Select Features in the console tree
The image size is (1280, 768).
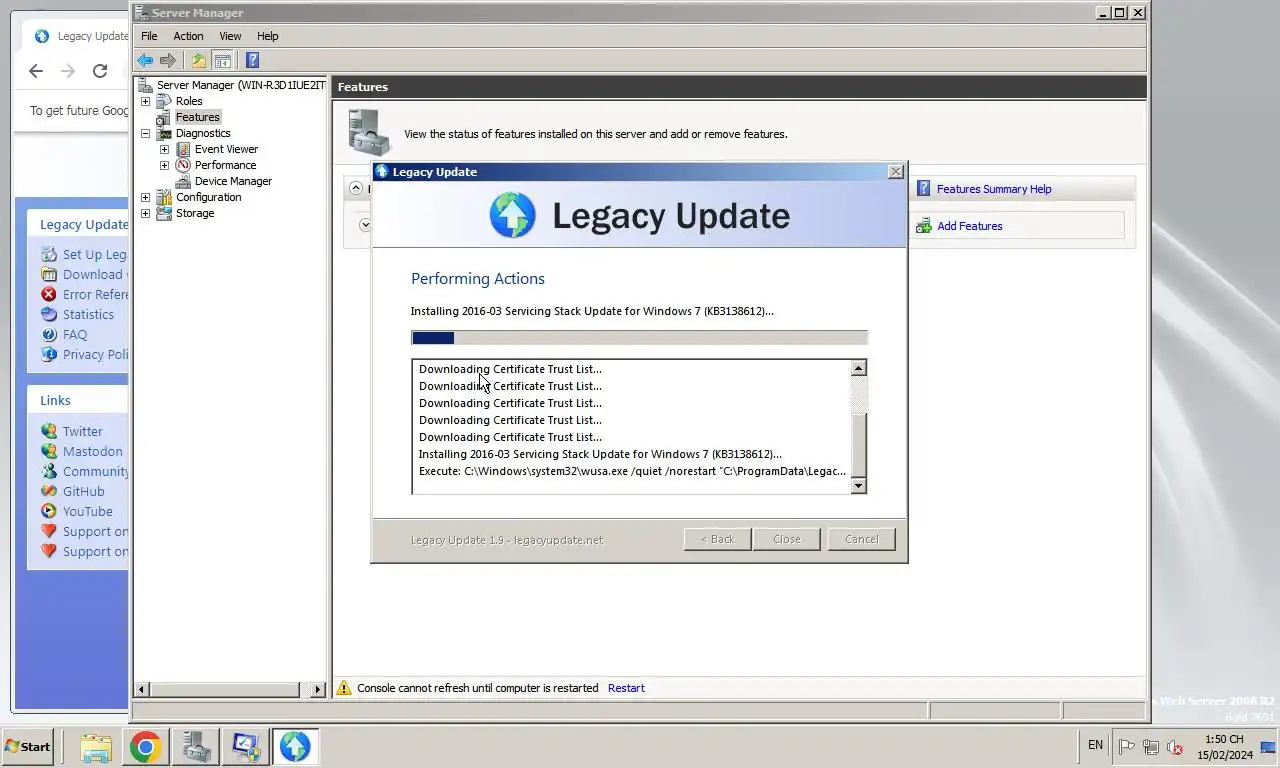(197, 117)
